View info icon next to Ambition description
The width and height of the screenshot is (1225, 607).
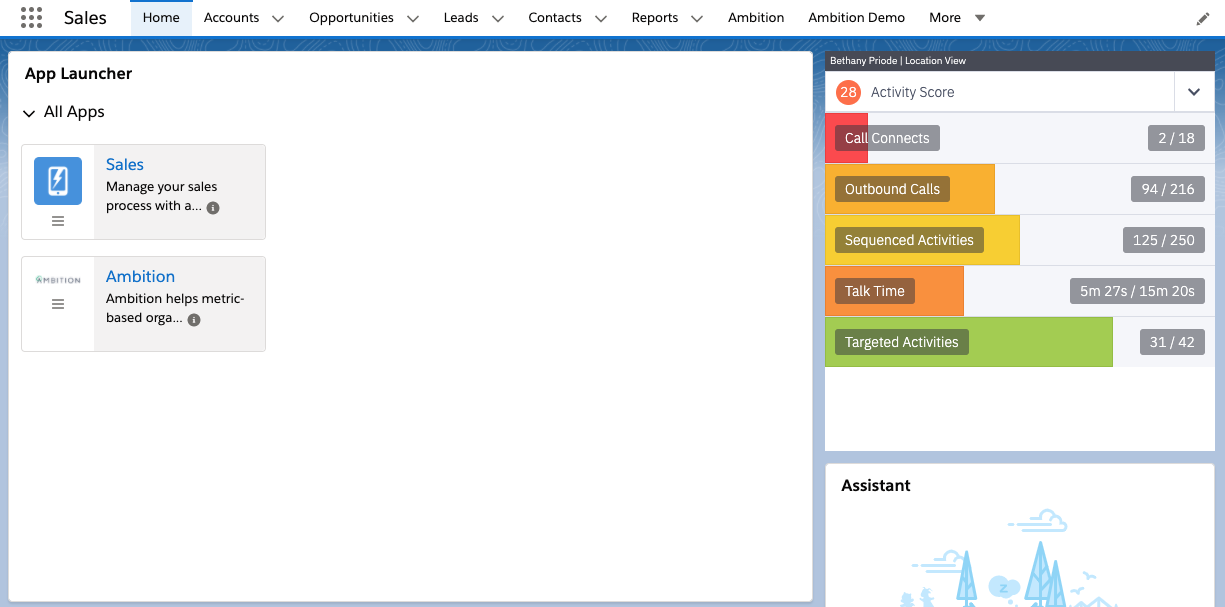[193, 320]
